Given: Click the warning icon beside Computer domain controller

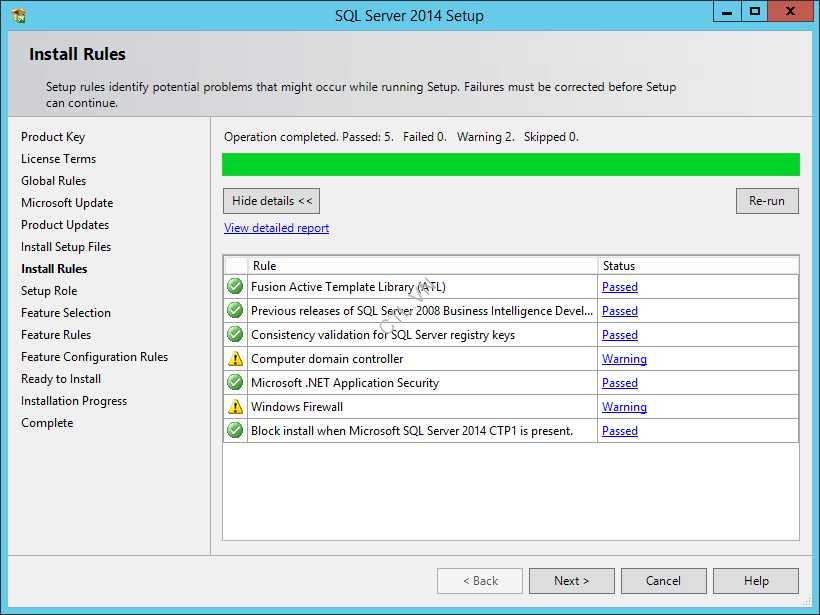Looking at the screenshot, I should (234, 358).
